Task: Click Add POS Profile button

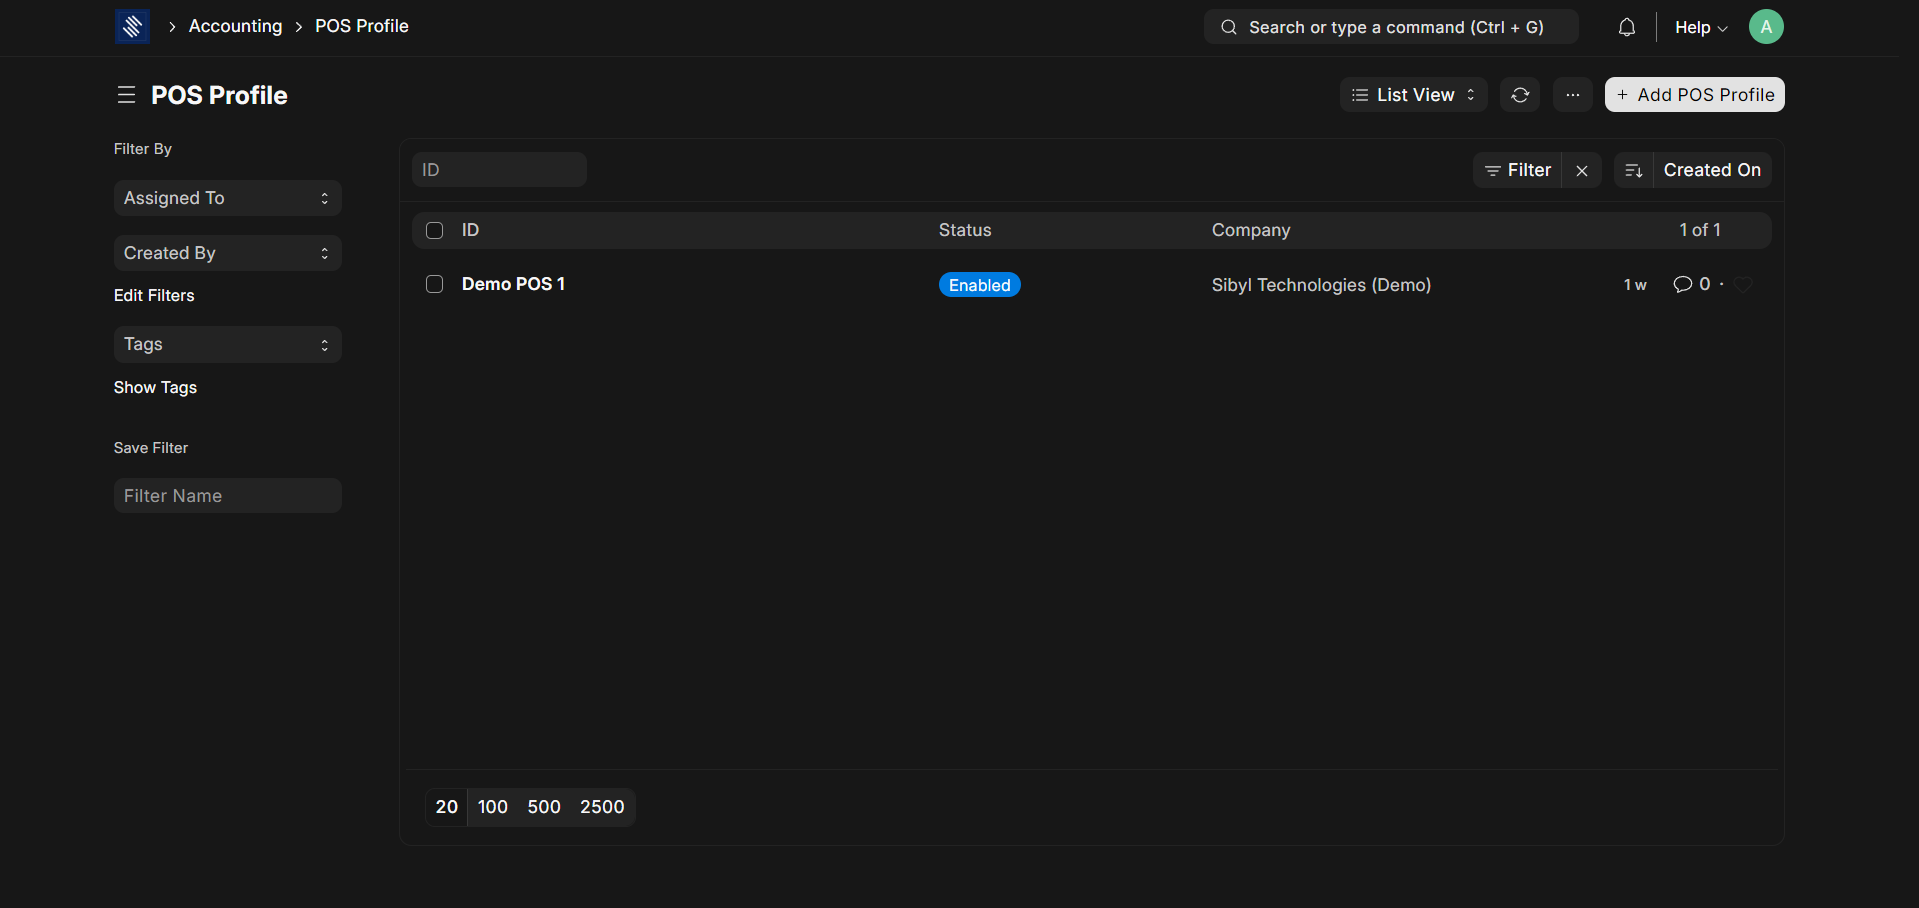Action: pyautogui.click(x=1694, y=95)
